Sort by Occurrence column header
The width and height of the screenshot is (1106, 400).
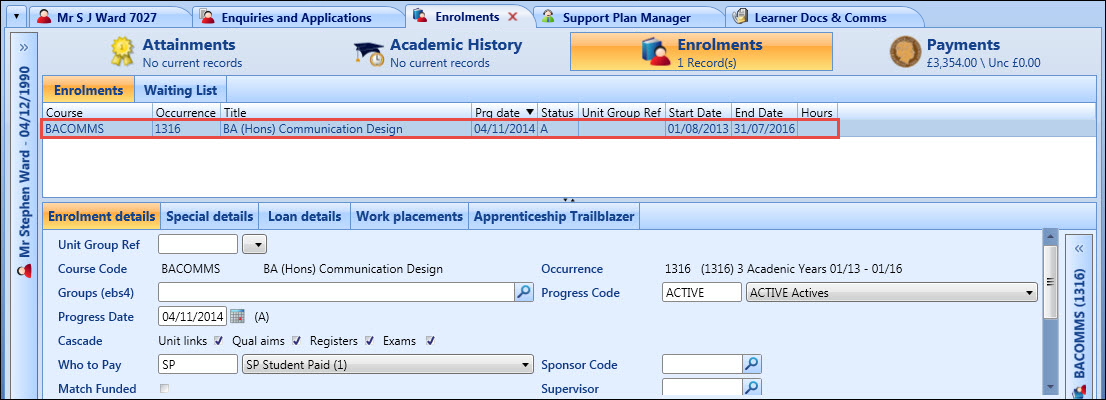186,112
